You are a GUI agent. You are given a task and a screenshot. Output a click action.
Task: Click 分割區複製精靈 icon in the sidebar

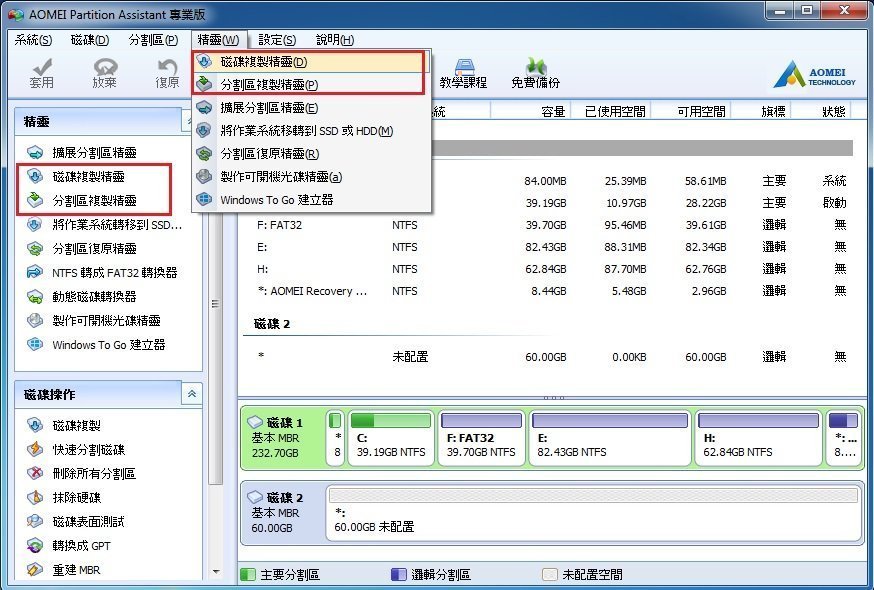tap(35, 200)
